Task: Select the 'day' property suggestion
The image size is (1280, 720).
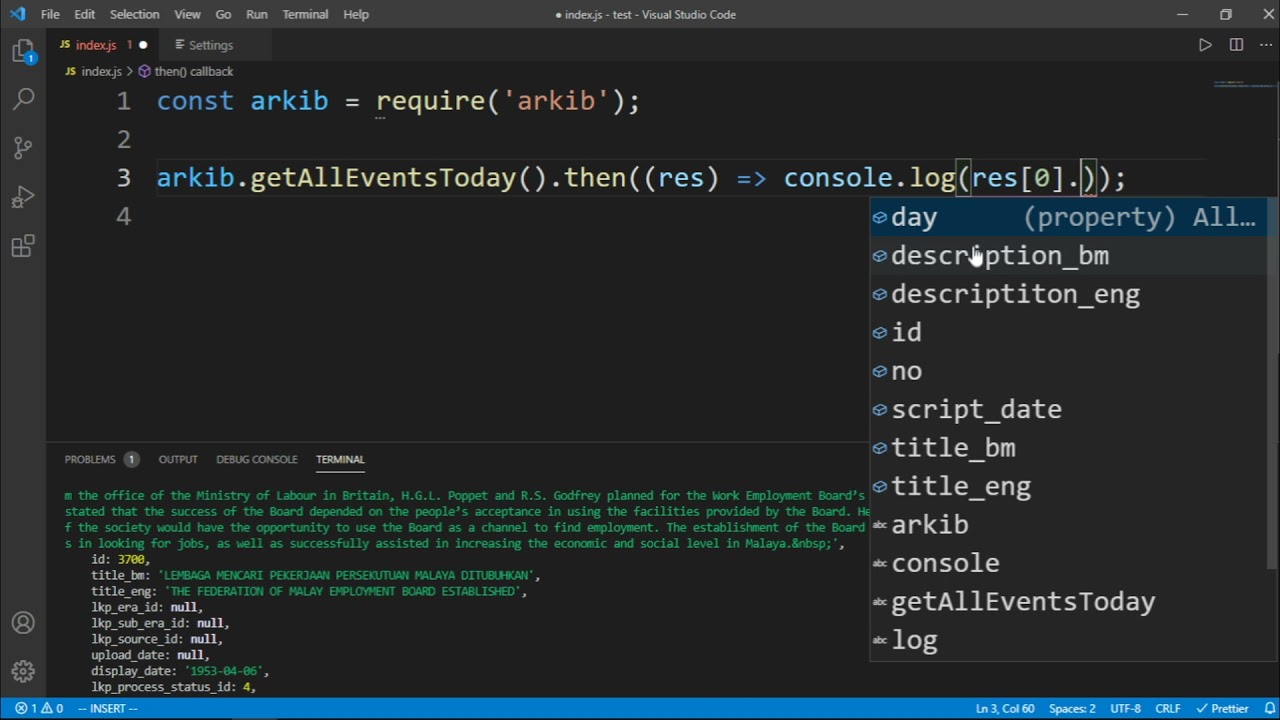Action: tap(1068, 217)
